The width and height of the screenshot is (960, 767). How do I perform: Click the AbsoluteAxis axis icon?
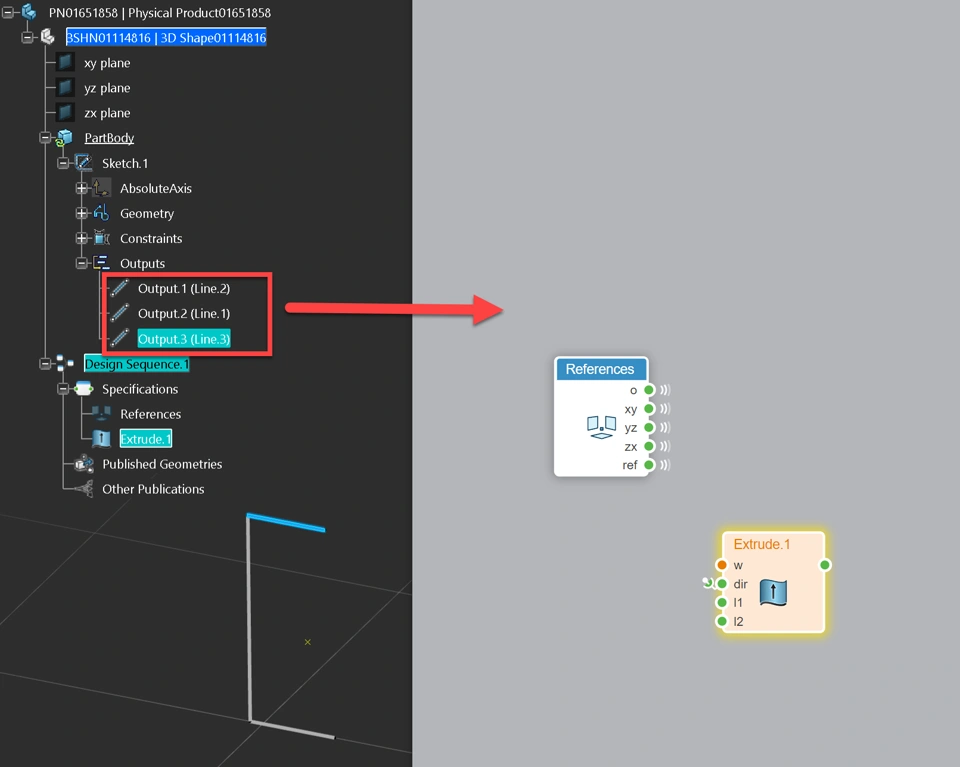pos(102,188)
